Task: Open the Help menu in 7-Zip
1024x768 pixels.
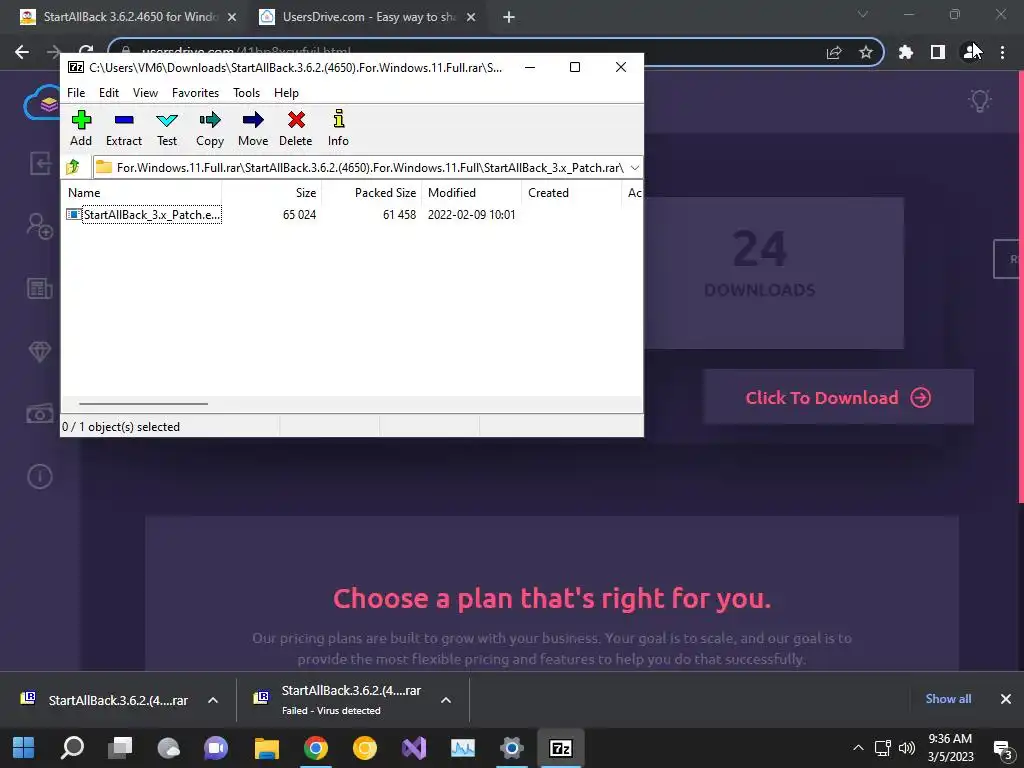Action: [286, 93]
